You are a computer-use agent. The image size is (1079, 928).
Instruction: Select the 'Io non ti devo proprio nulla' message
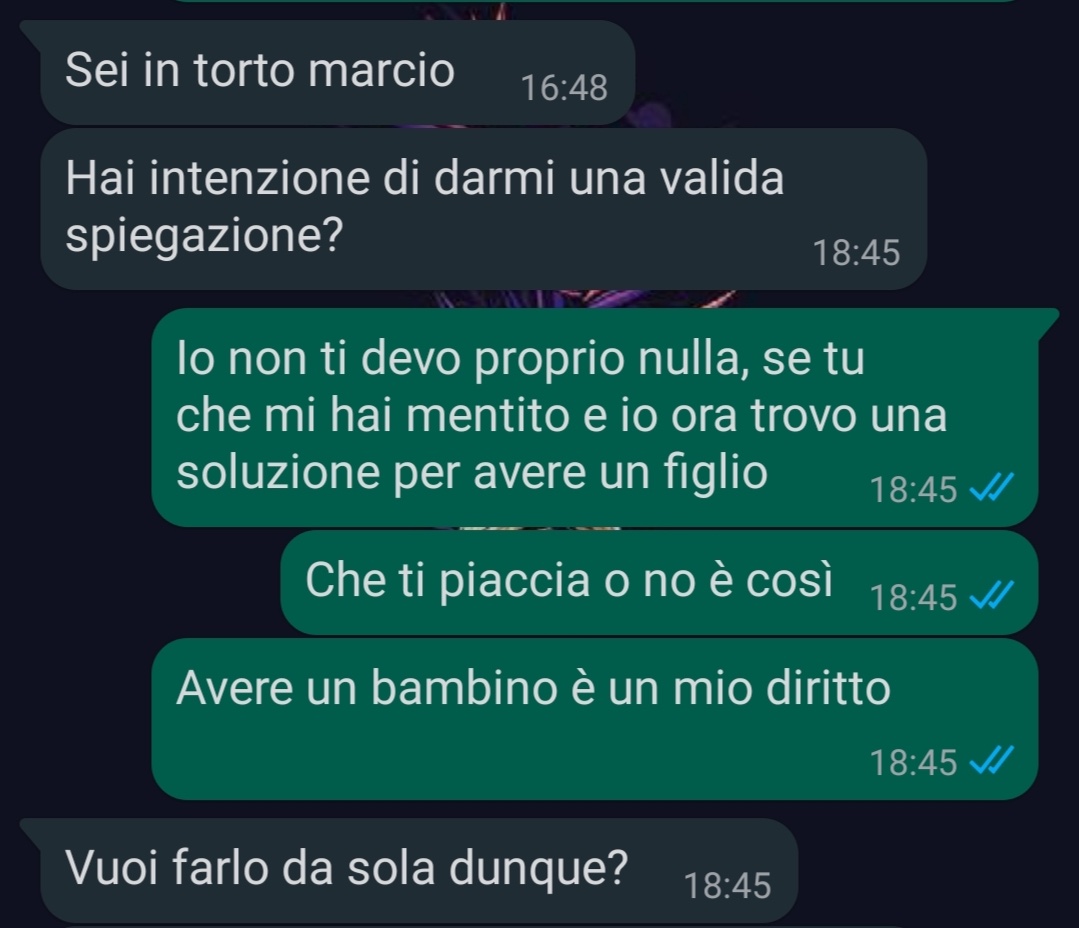[595, 418]
